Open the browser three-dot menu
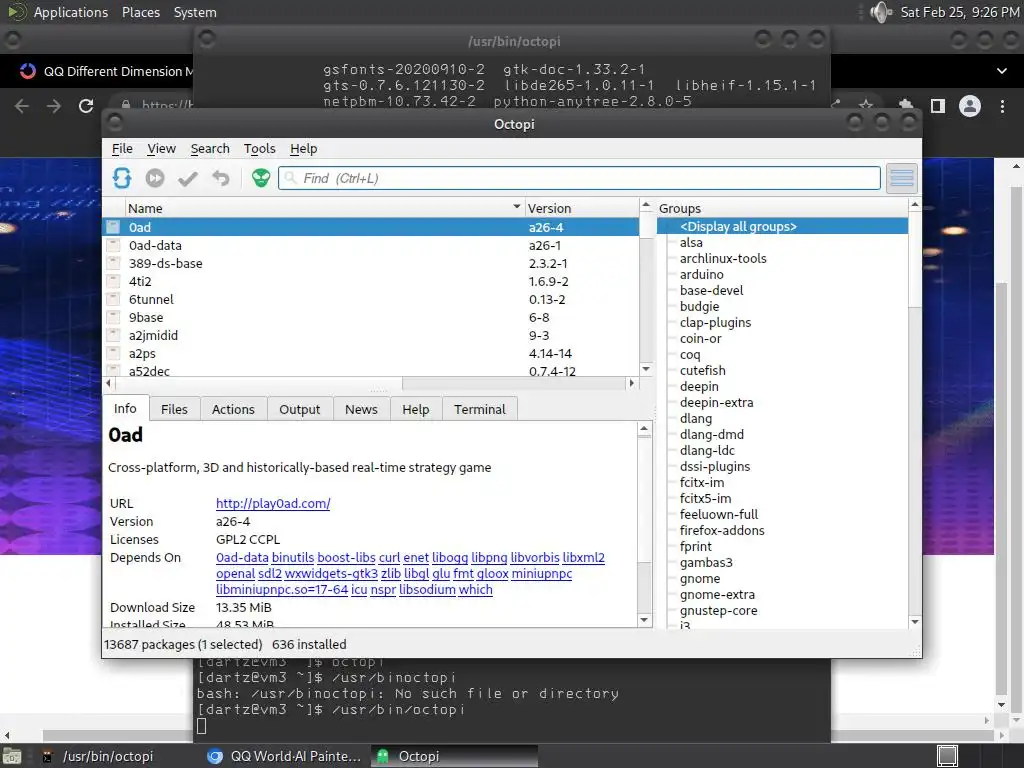The height and width of the screenshot is (768, 1024). (1002, 106)
